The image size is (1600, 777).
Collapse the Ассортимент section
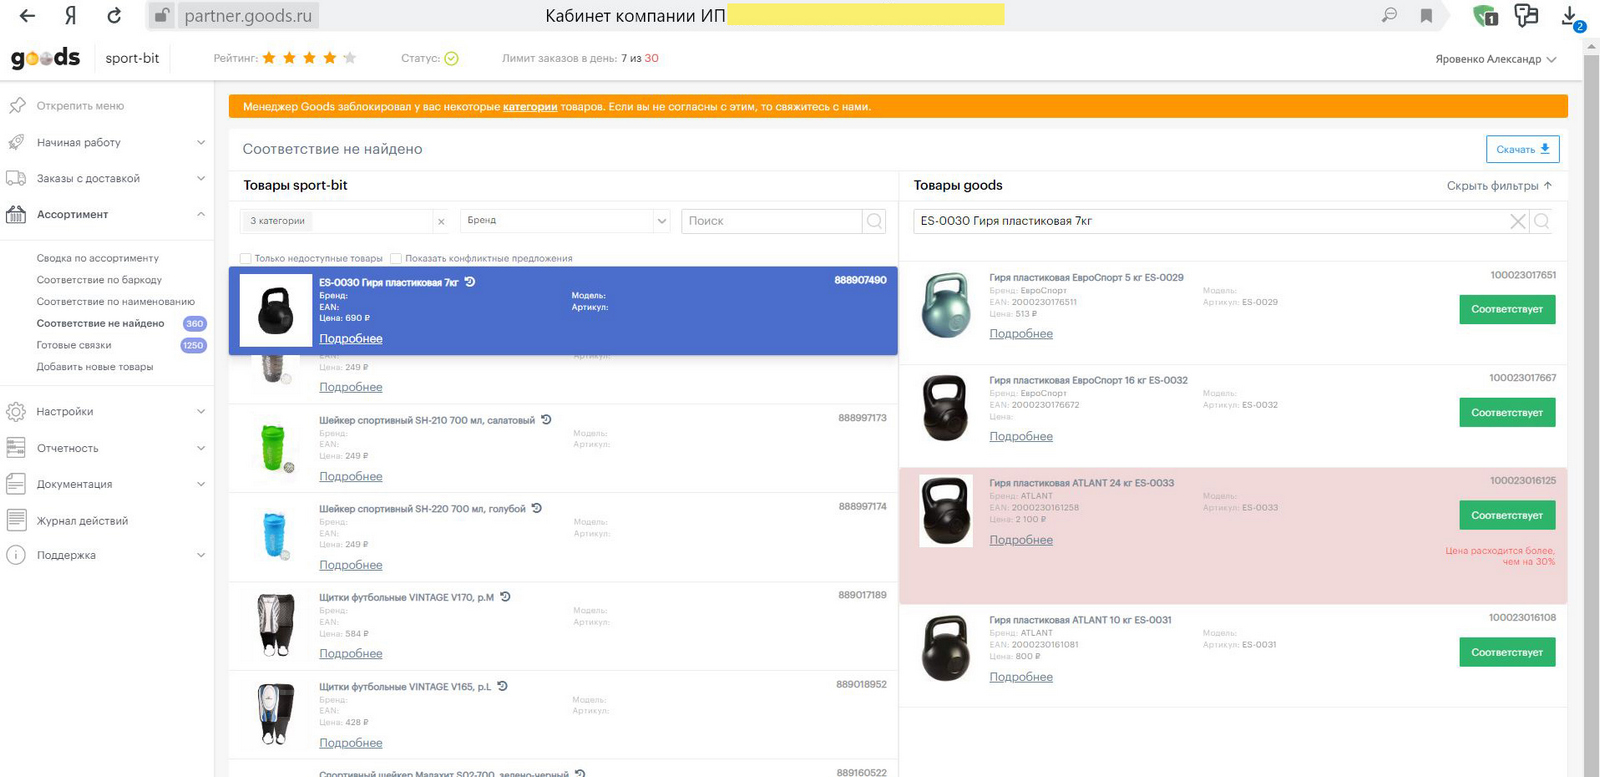(x=201, y=214)
